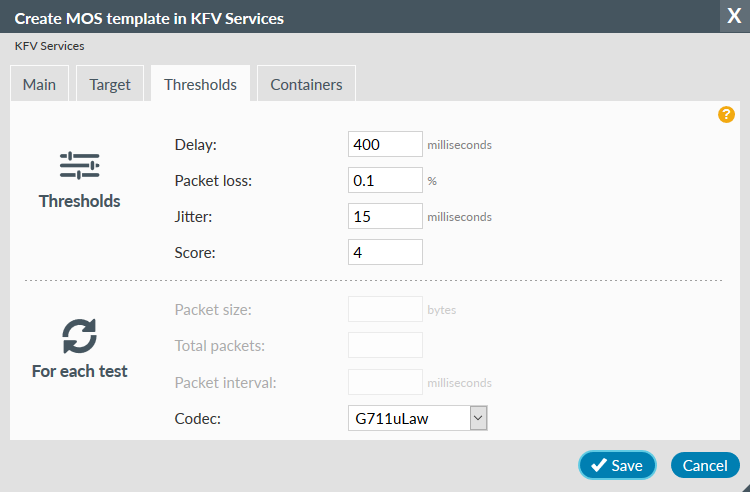Click the checkmark icon on Save
The width and height of the screenshot is (750, 492).
click(599, 465)
